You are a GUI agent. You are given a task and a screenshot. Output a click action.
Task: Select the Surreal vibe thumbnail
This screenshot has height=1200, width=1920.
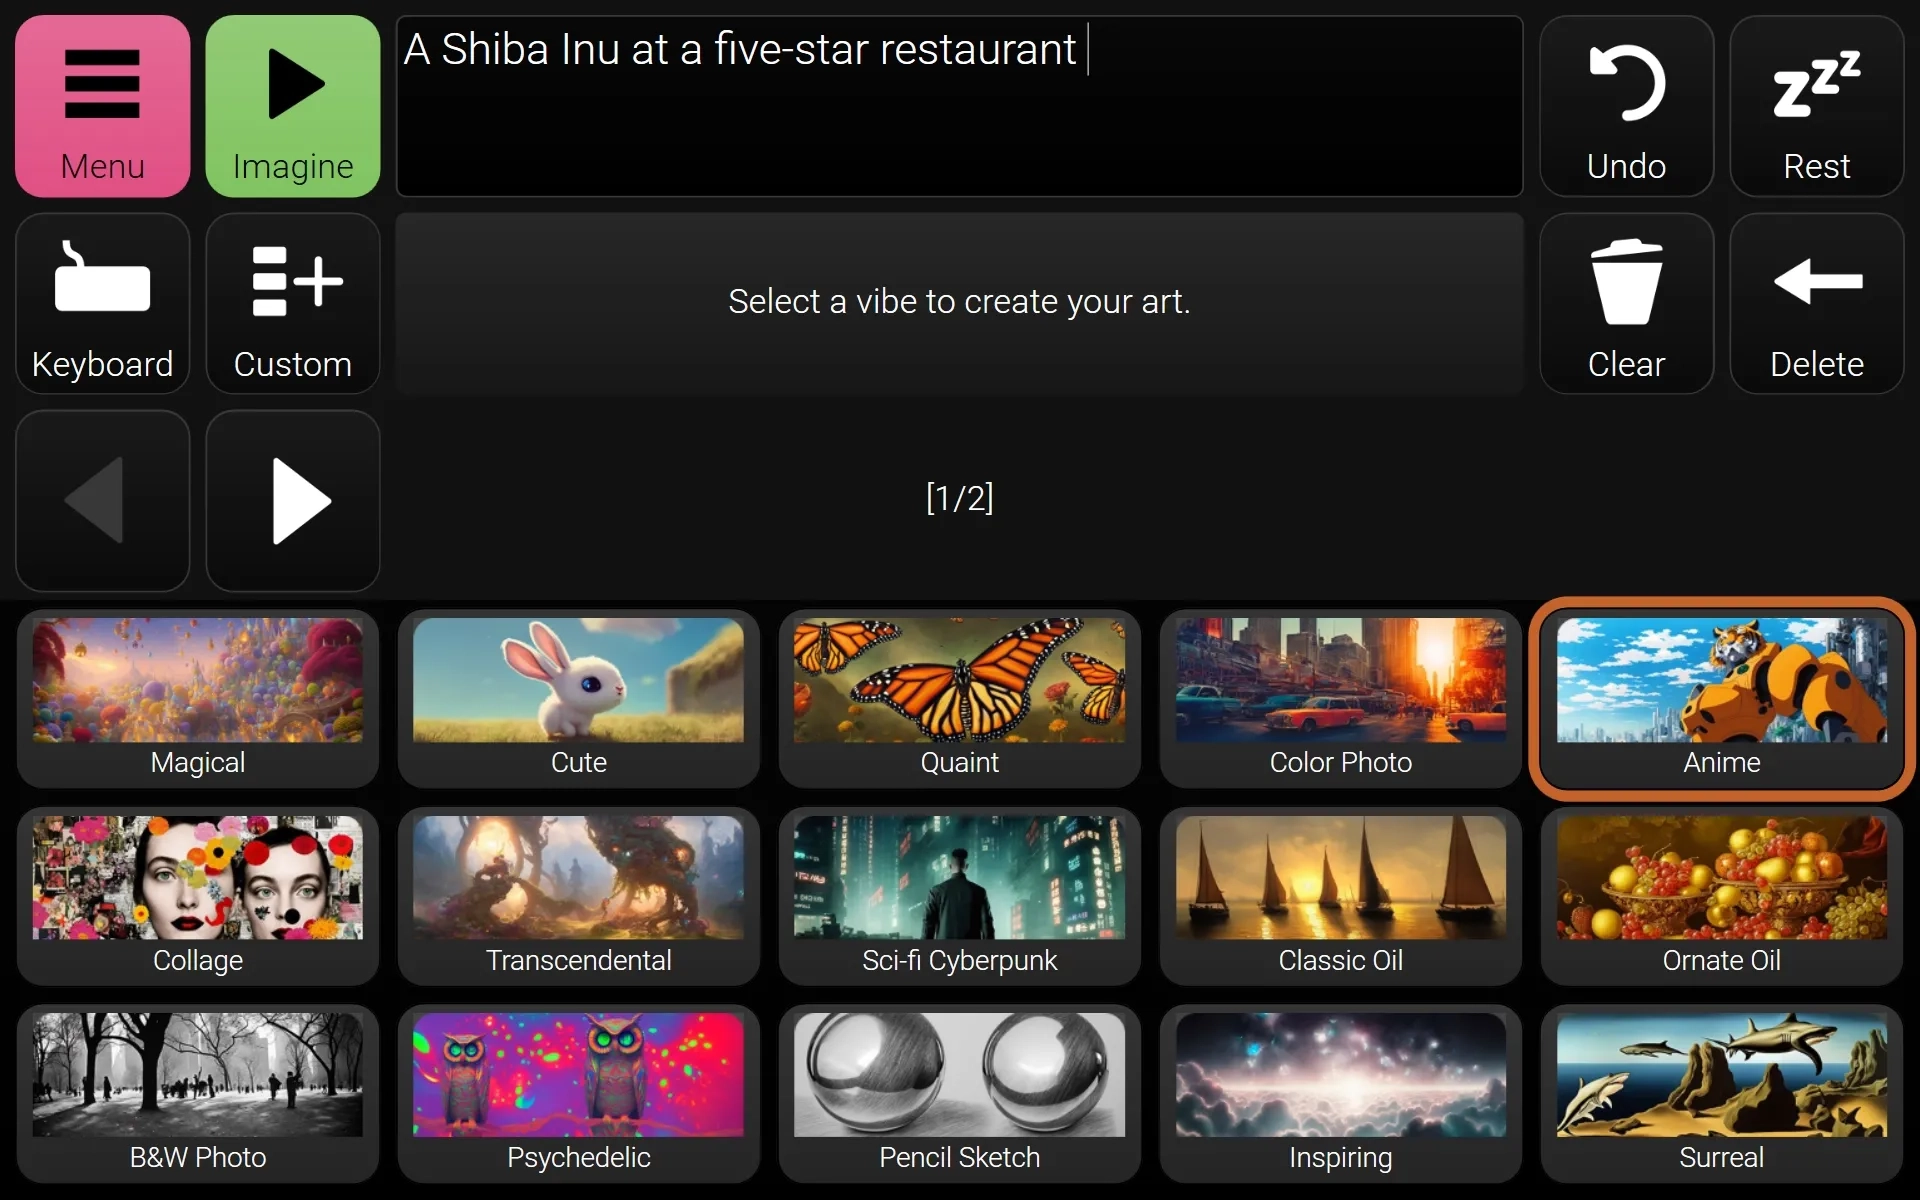[1722, 1094]
